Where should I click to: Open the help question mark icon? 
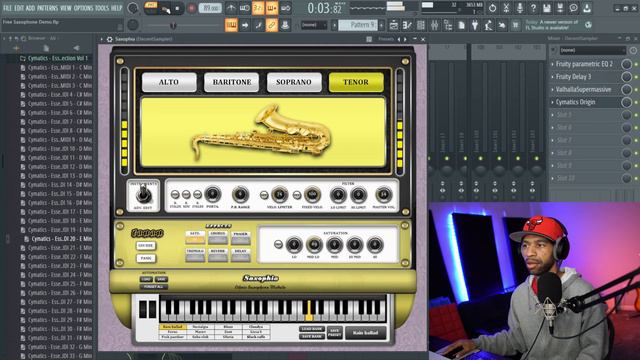tap(533, 8)
